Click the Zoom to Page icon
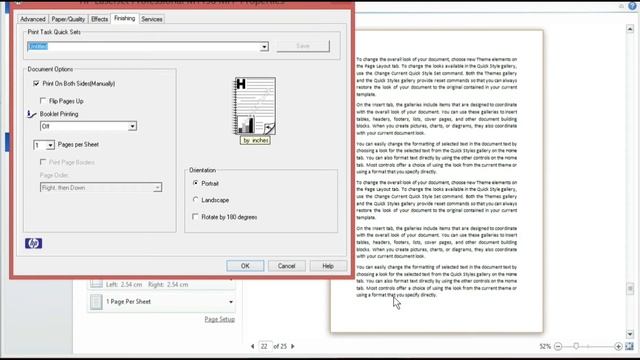Screen dimensions: 640x360 pyautogui.click(x=629, y=346)
